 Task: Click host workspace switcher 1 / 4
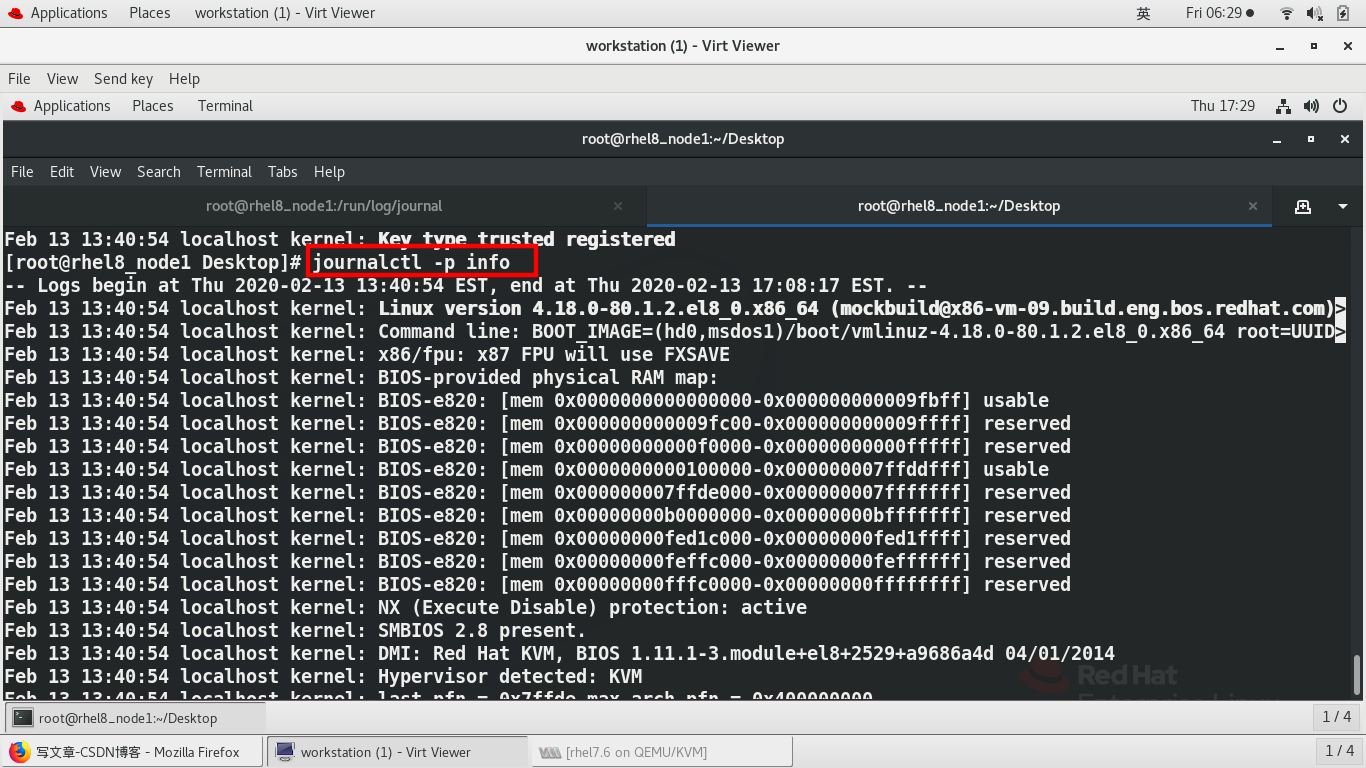[x=1339, y=750]
